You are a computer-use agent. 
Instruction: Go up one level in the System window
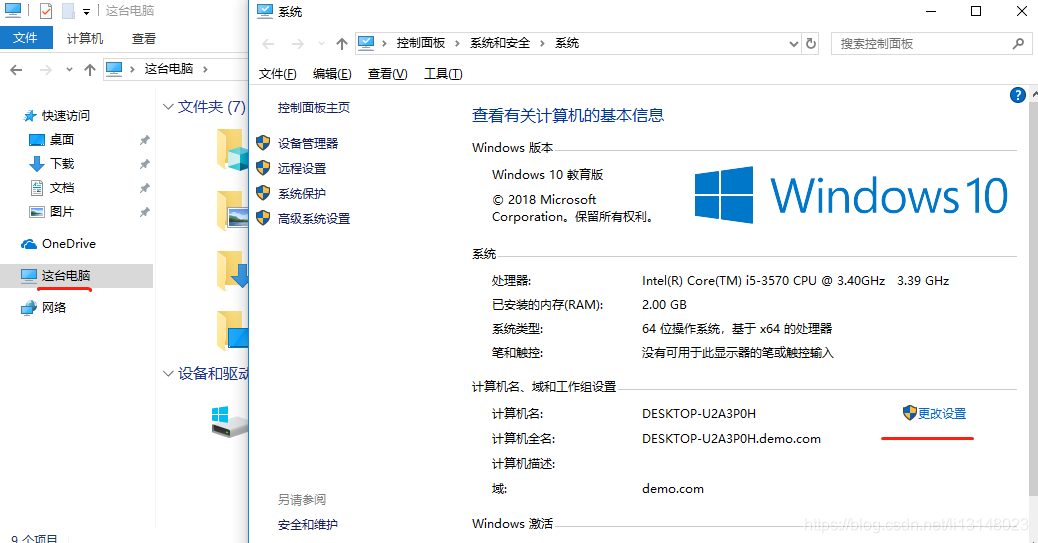tap(342, 44)
